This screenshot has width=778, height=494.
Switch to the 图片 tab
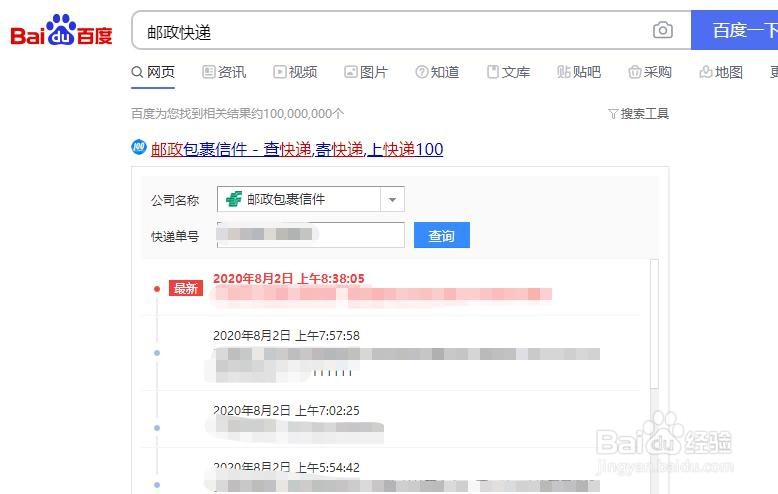point(366,72)
